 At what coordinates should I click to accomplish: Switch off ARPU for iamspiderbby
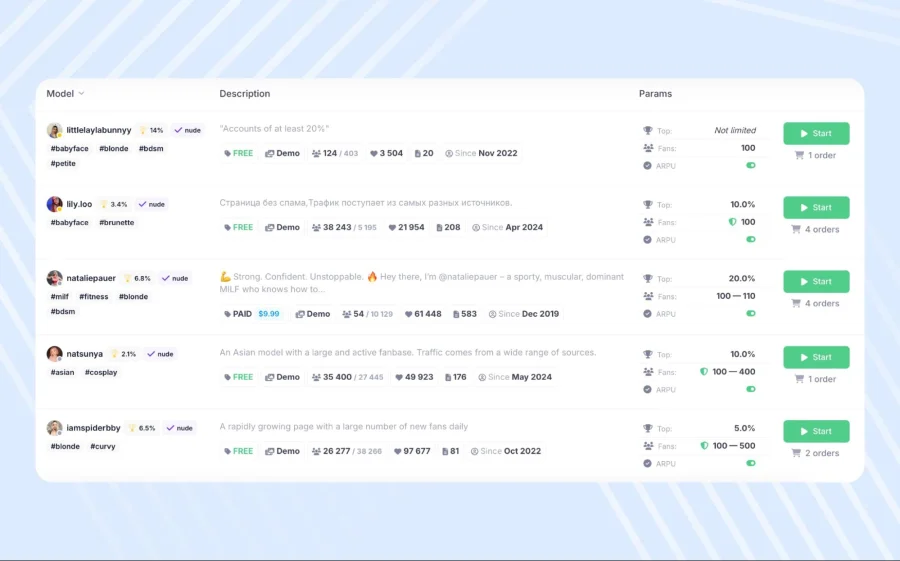tap(751, 463)
